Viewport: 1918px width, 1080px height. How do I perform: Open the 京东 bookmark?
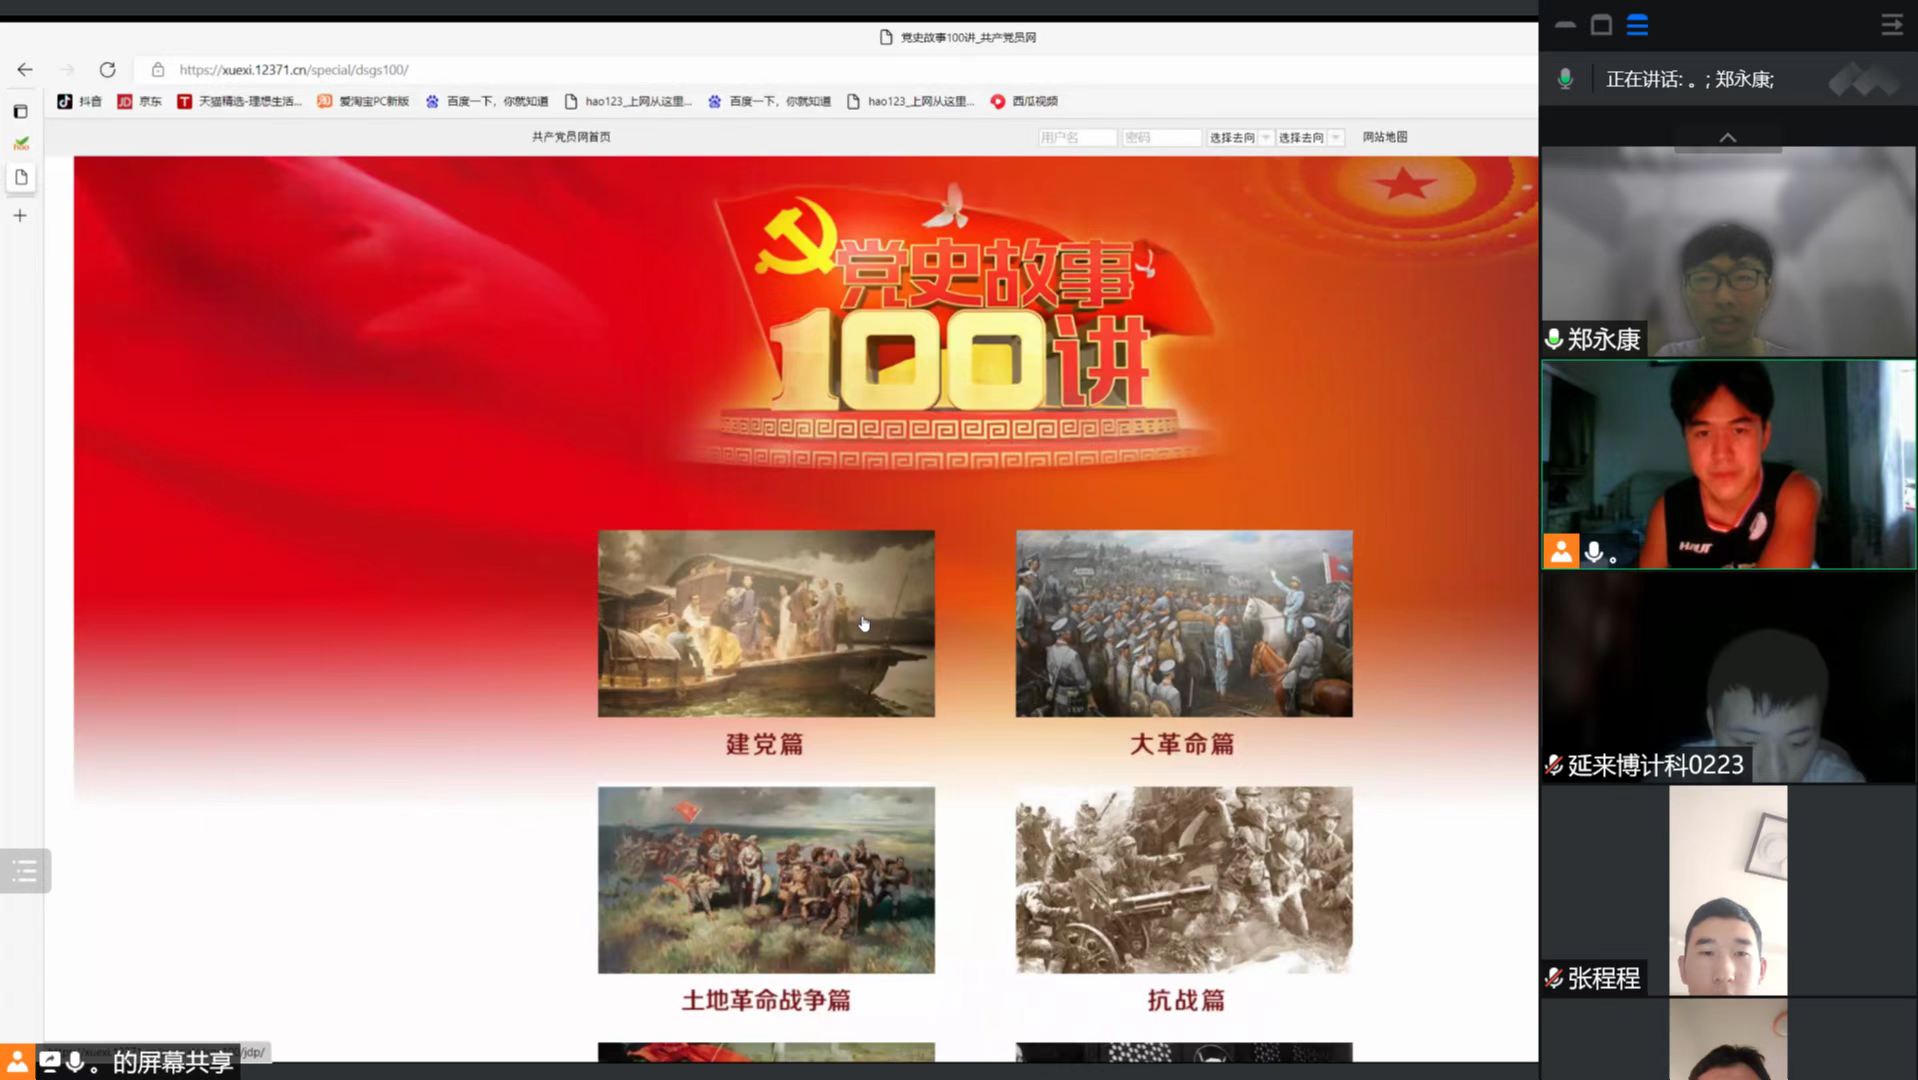pos(139,101)
